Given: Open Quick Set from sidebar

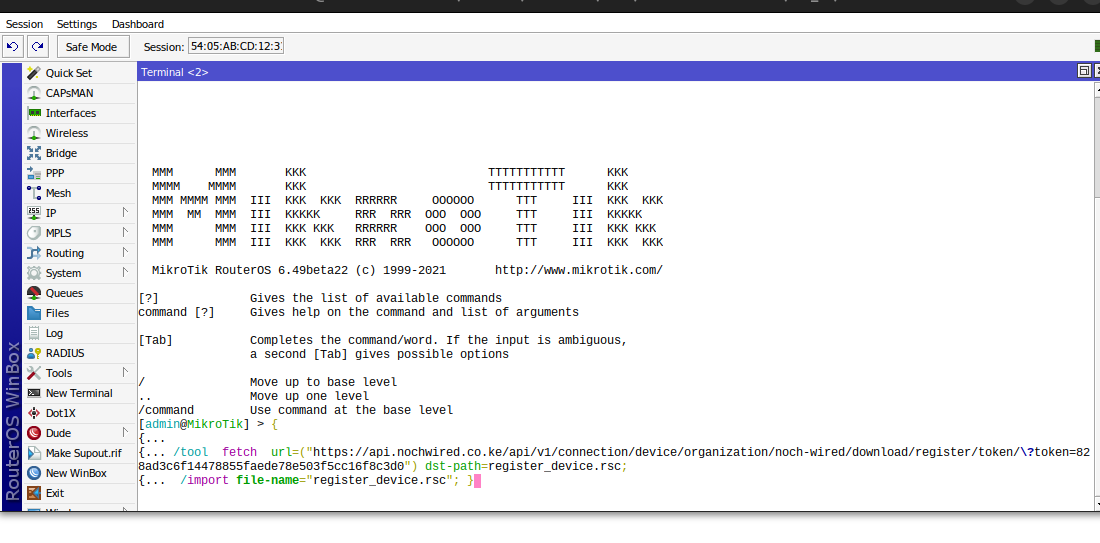Looking at the screenshot, I should 69,73.
